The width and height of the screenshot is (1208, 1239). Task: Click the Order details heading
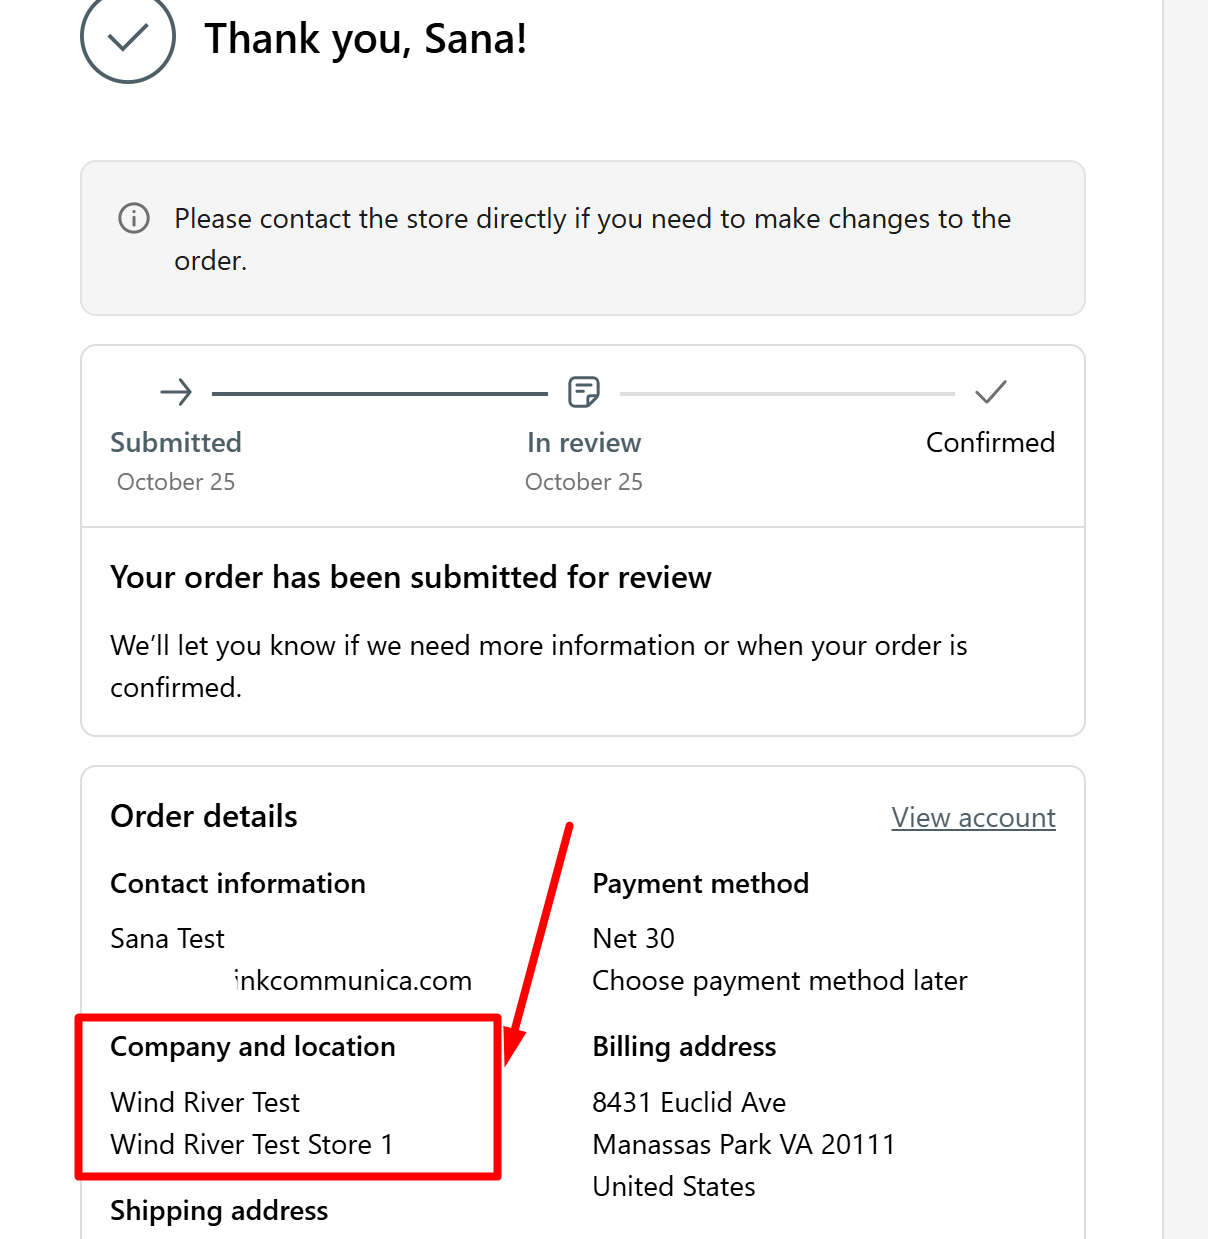204,817
